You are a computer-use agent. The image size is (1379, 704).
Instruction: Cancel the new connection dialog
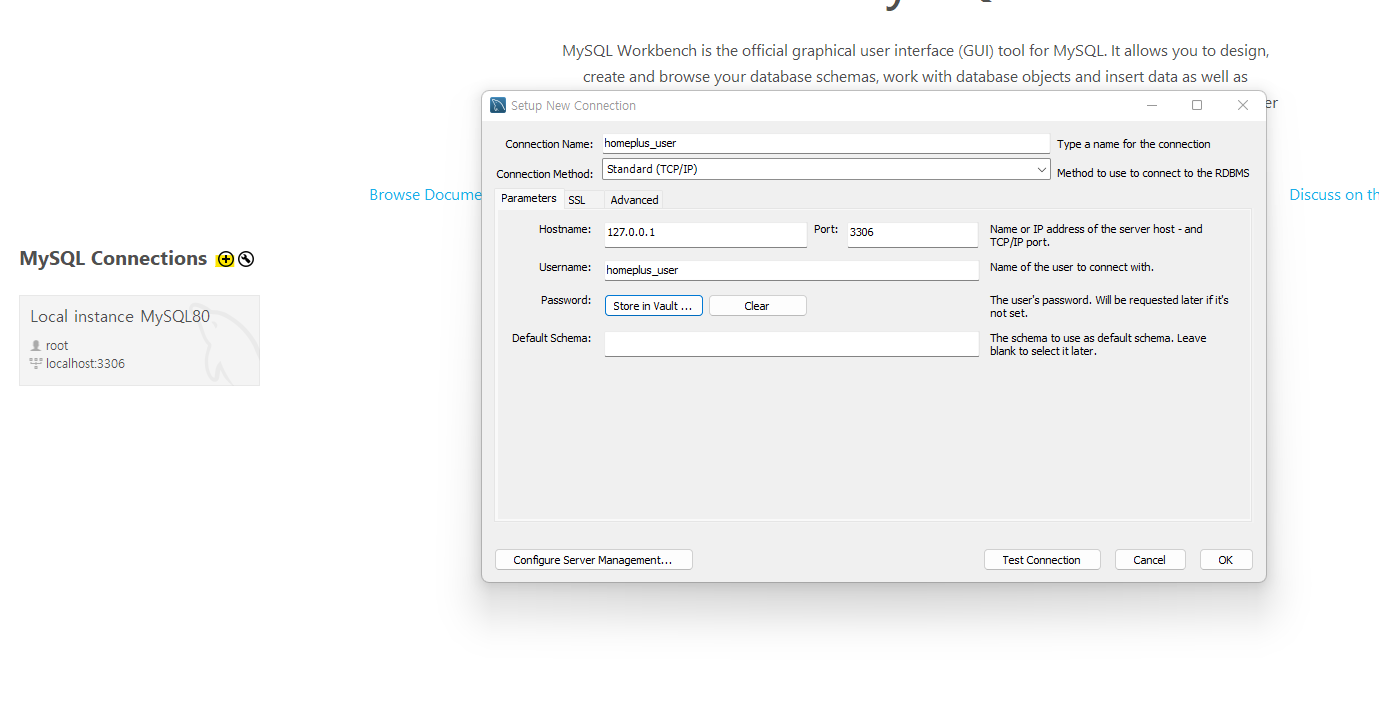click(x=1150, y=560)
